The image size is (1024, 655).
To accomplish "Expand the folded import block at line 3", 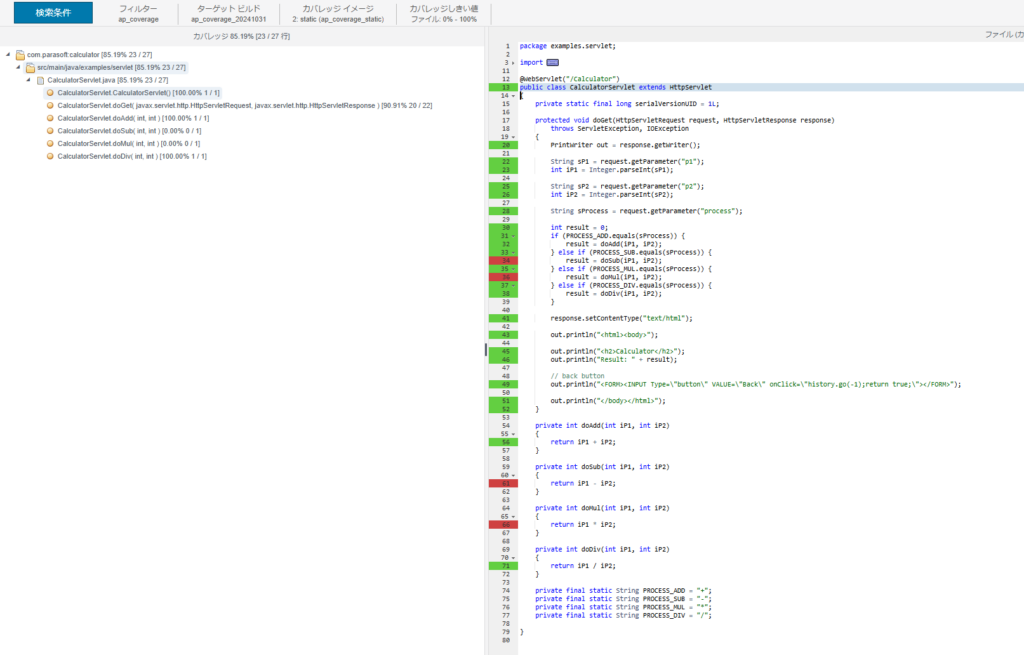I will [x=513, y=63].
